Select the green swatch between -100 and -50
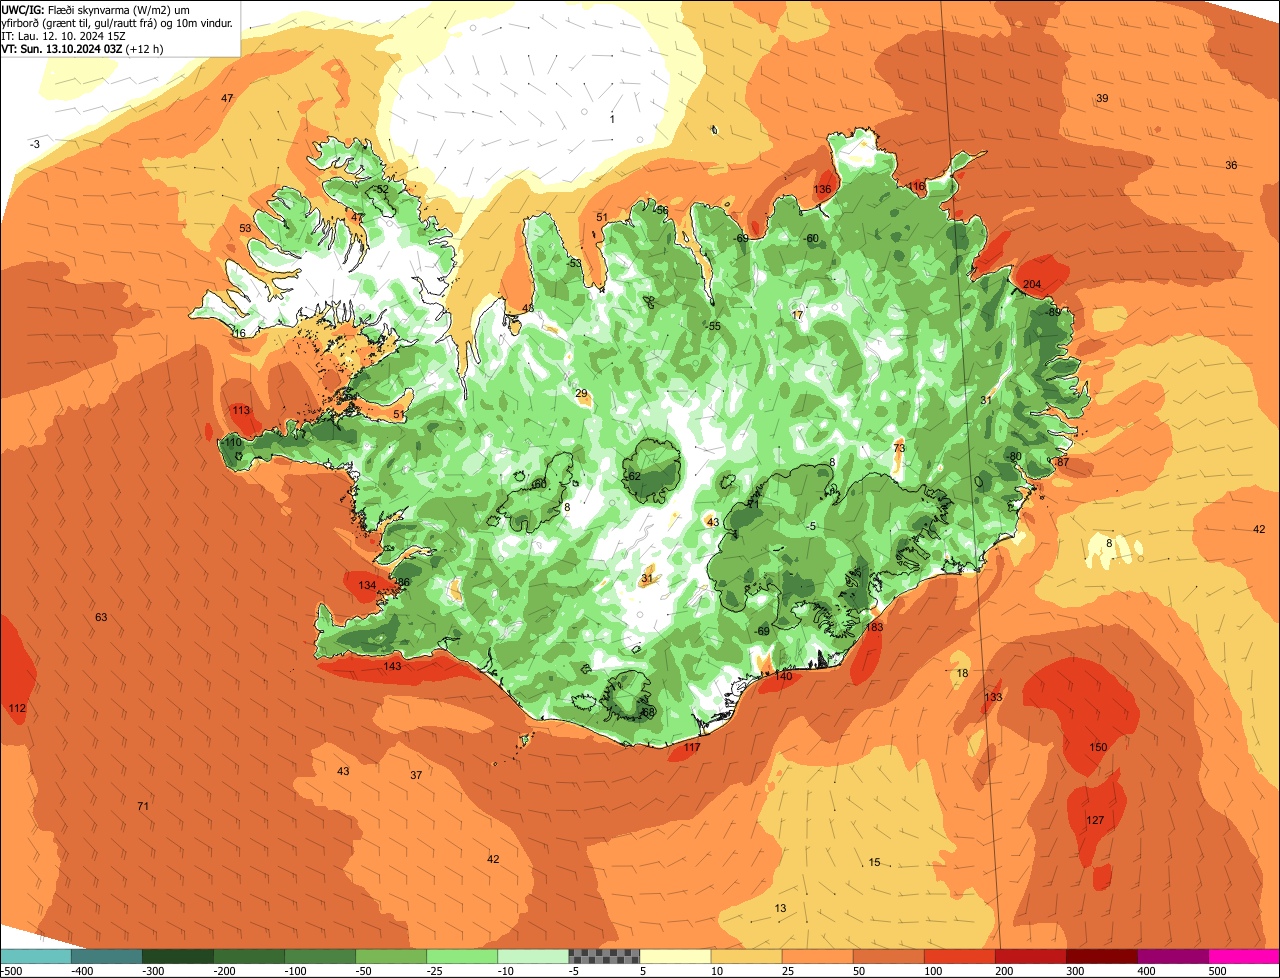 (320, 956)
